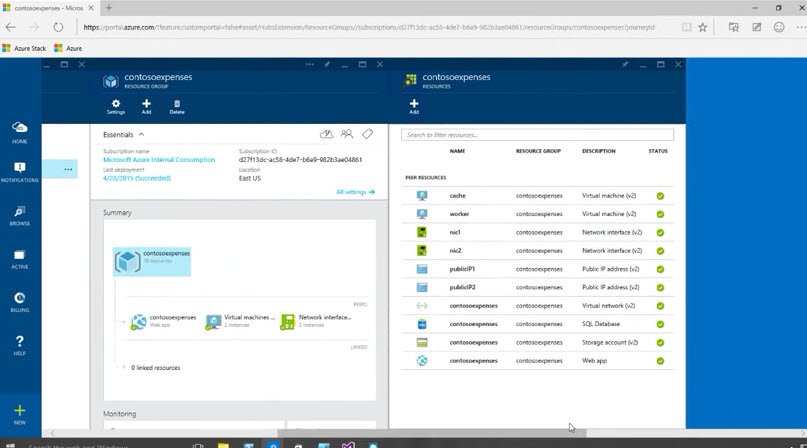Open the ellipsis menu on resource group blade
The height and width of the screenshot is (448, 807).
pyautogui.click(x=309, y=64)
